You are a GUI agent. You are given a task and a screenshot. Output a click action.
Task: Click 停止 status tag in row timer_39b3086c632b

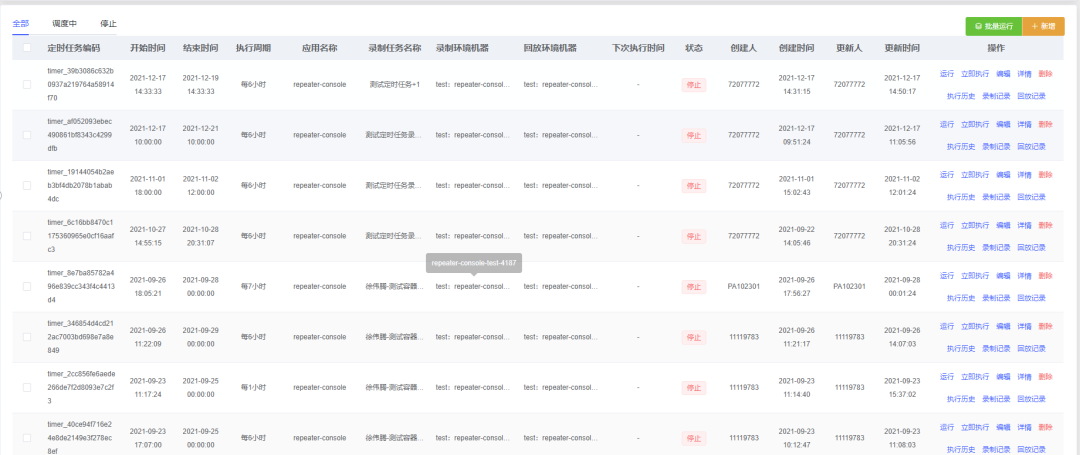(x=694, y=85)
